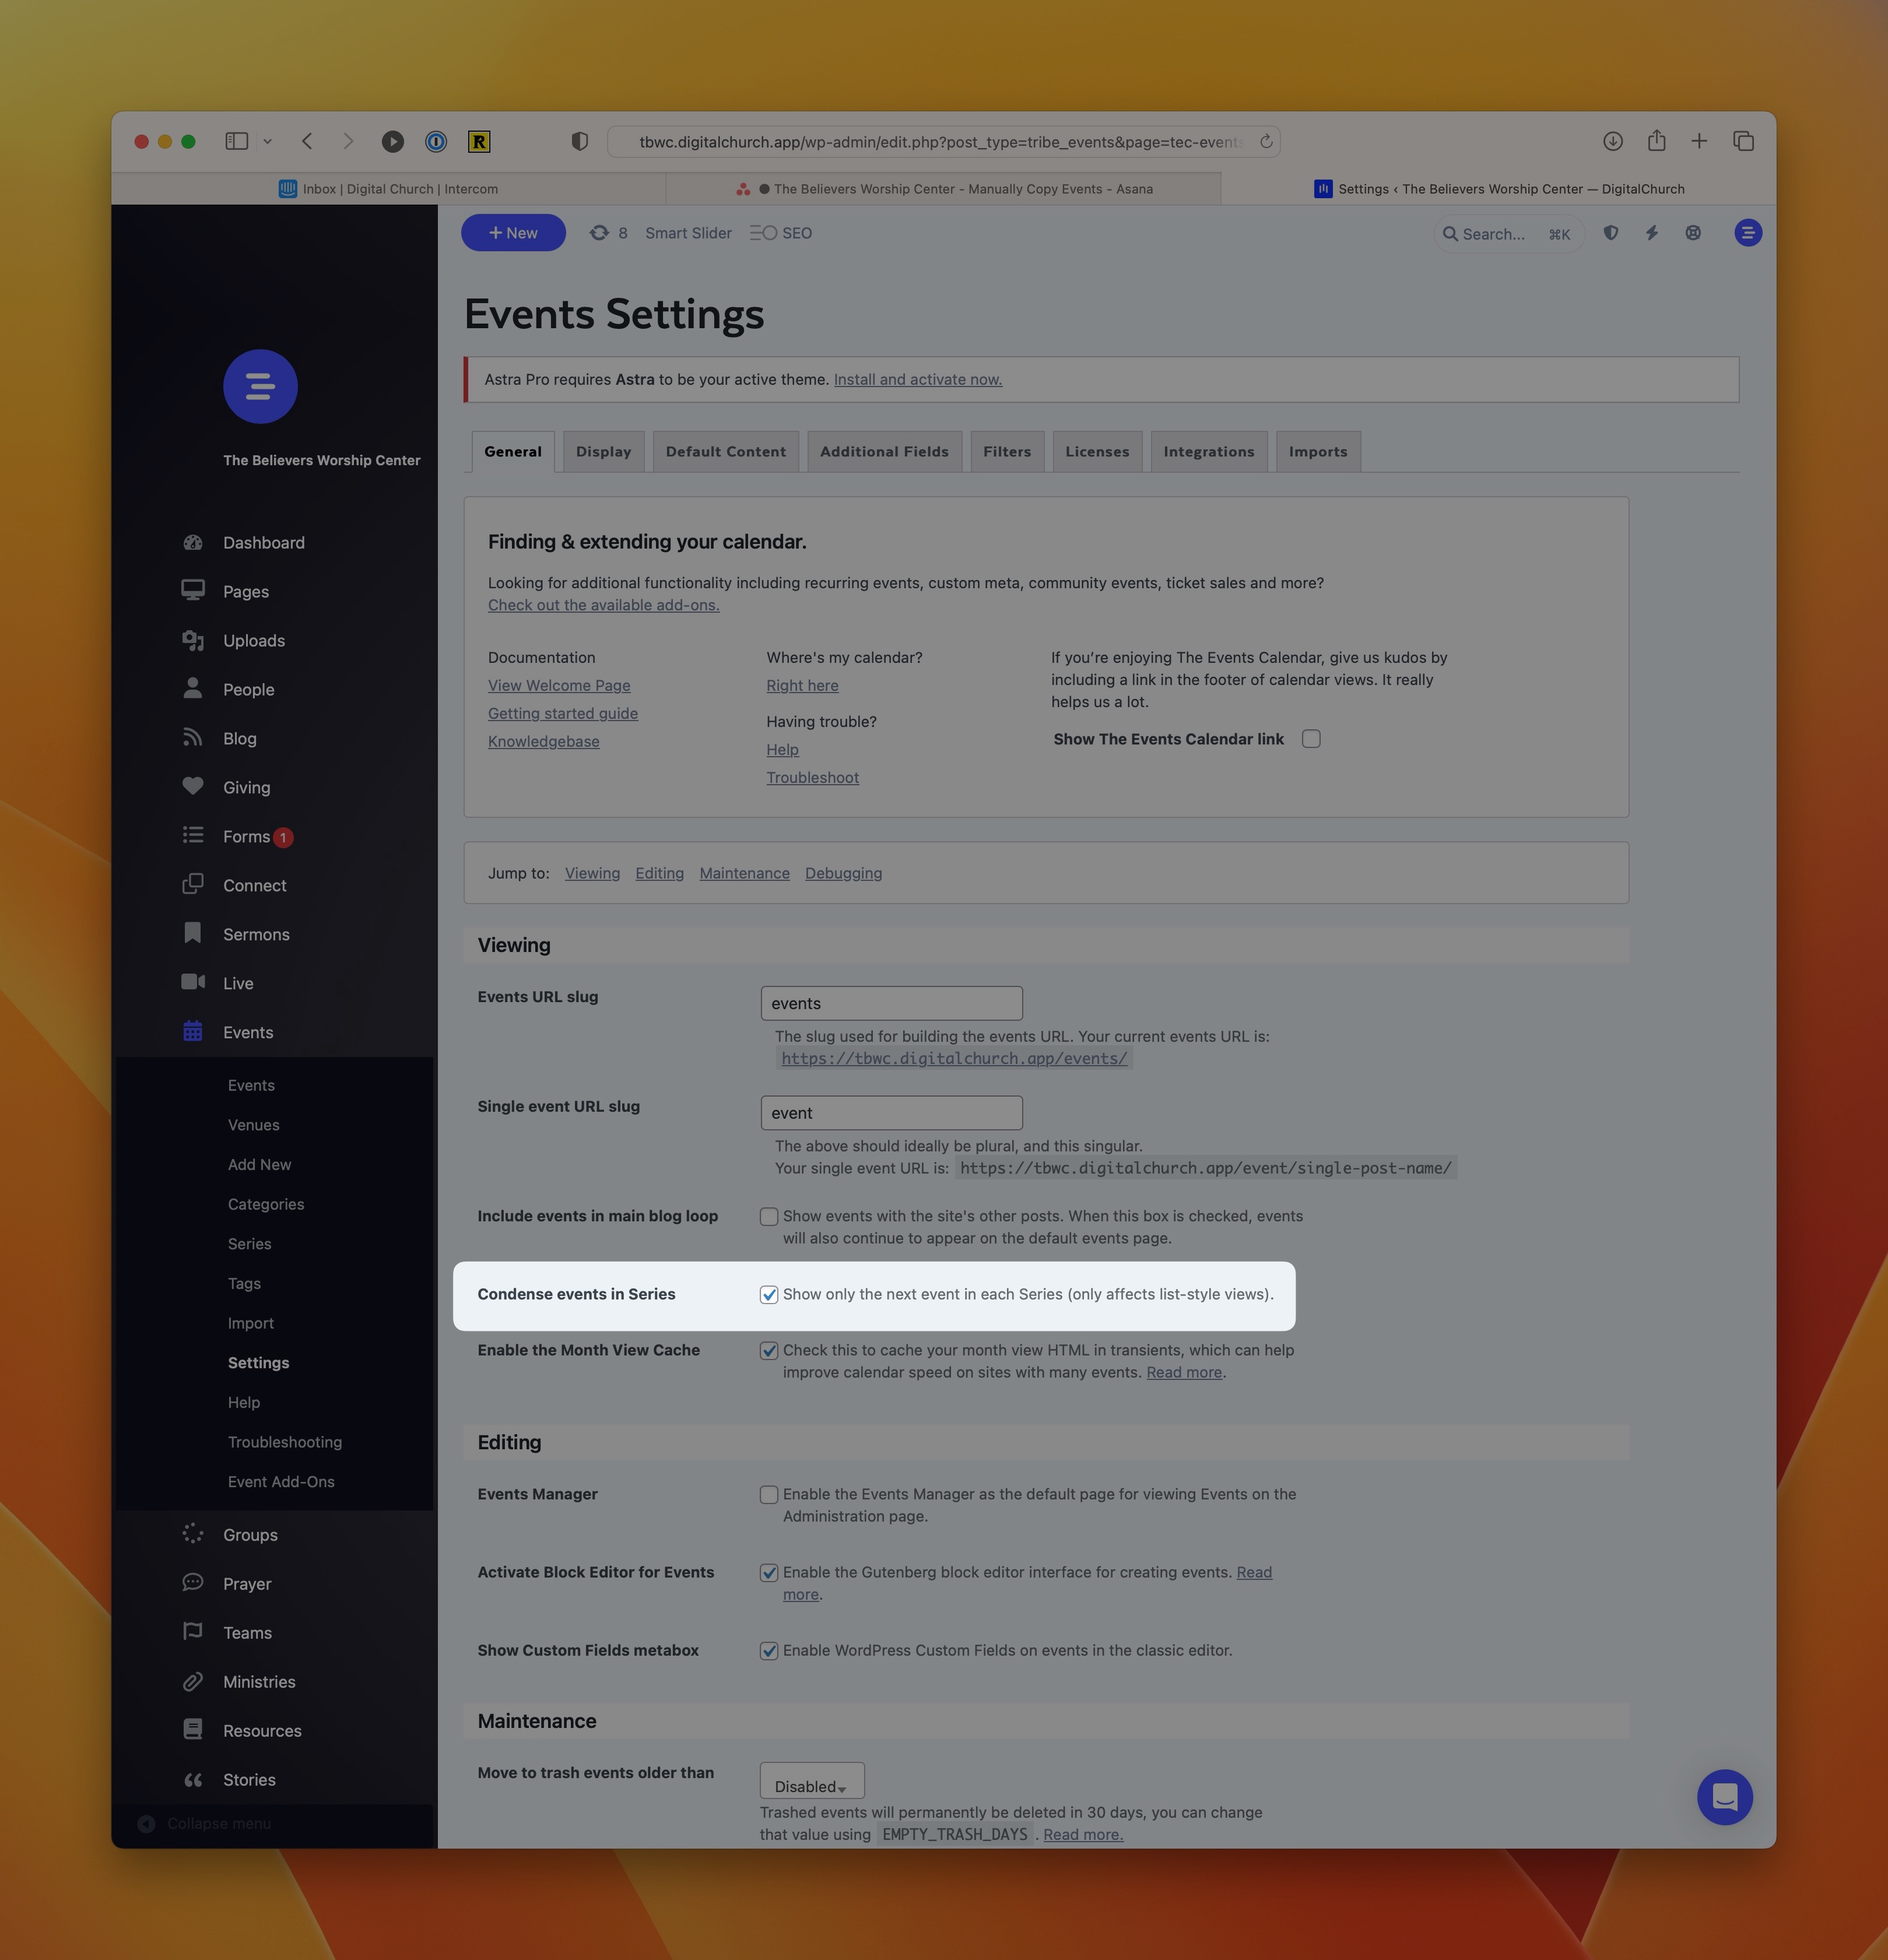Open the Additional Fields tab
The width and height of the screenshot is (1888, 1960).
point(884,452)
